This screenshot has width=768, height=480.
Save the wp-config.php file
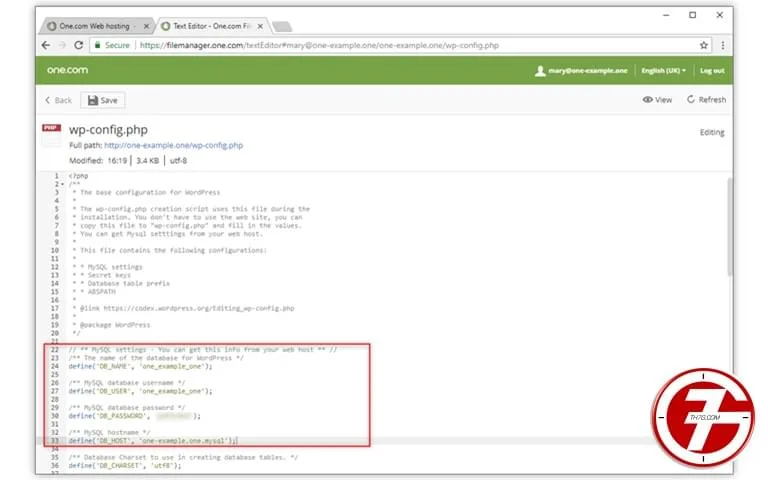[x=102, y=100]
